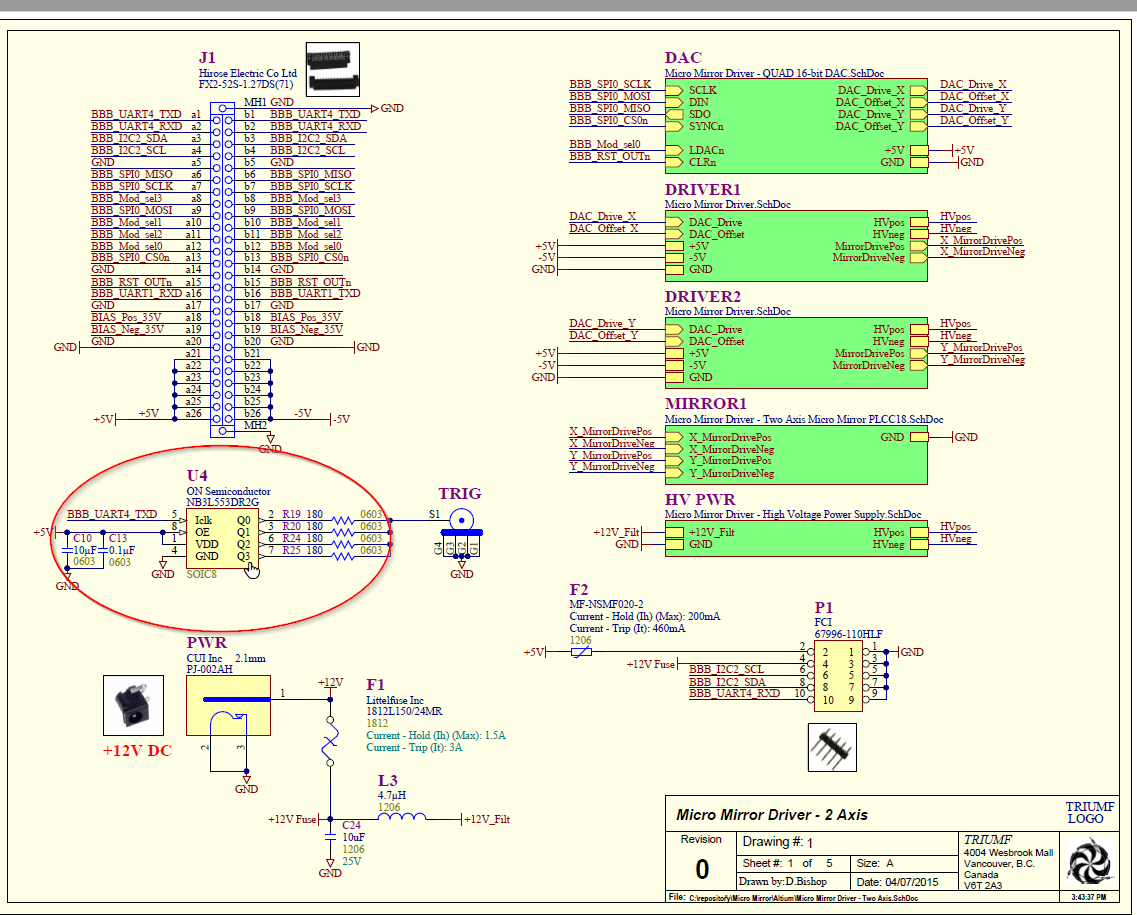The height and width of the screenshot is (915, 1137).
Task: Click the 'PJ-002AH' part number text
Action: [210, 669]
